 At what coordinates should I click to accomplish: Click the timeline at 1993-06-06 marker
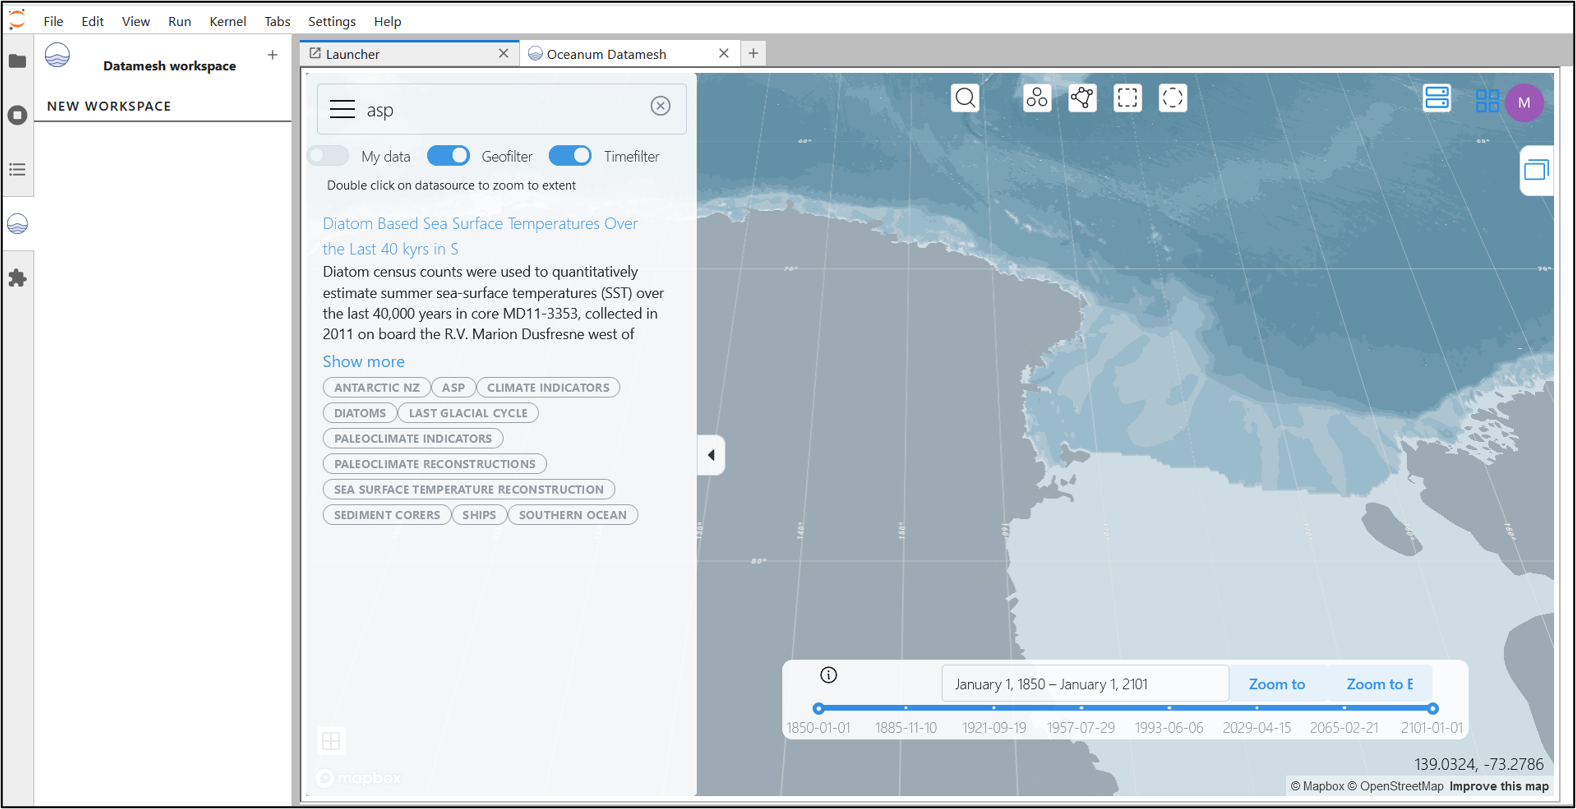[x=1169, y=708]
